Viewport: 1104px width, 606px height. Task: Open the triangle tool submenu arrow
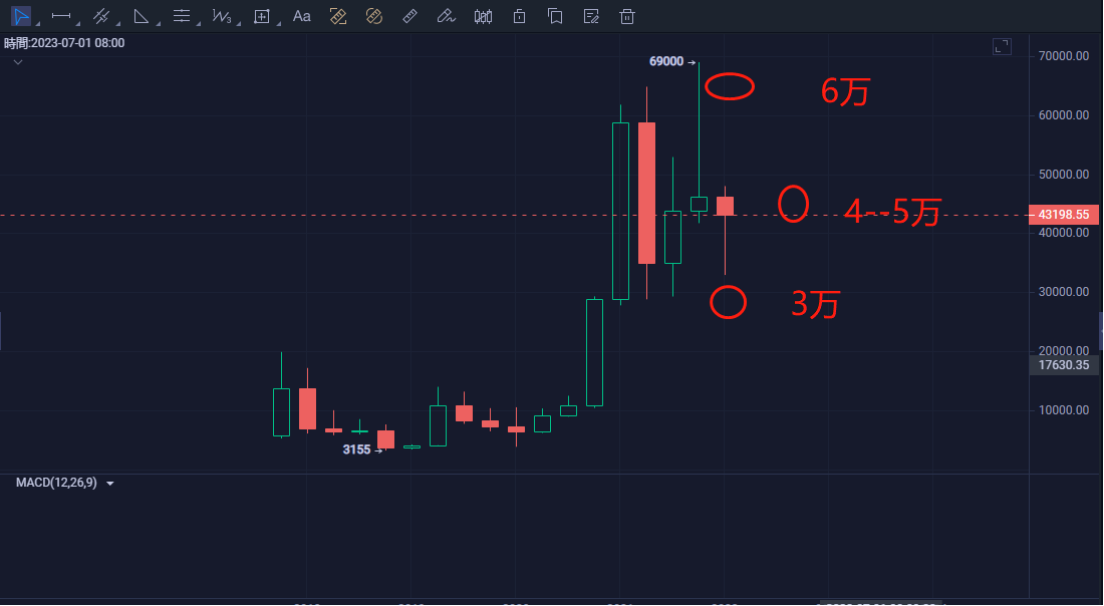coord(158,23)
